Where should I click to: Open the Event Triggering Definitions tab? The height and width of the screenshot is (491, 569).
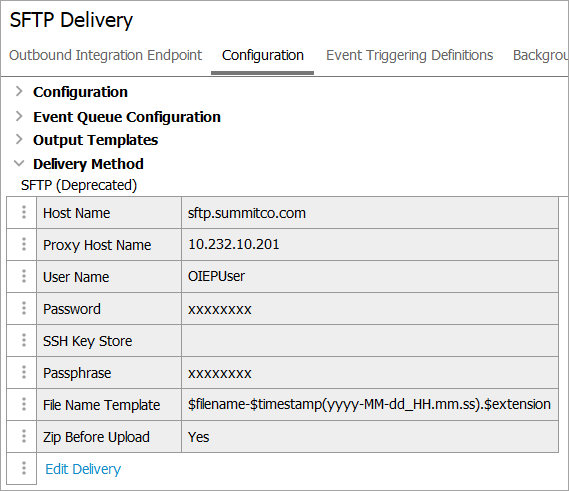click(x=409, y=56)
